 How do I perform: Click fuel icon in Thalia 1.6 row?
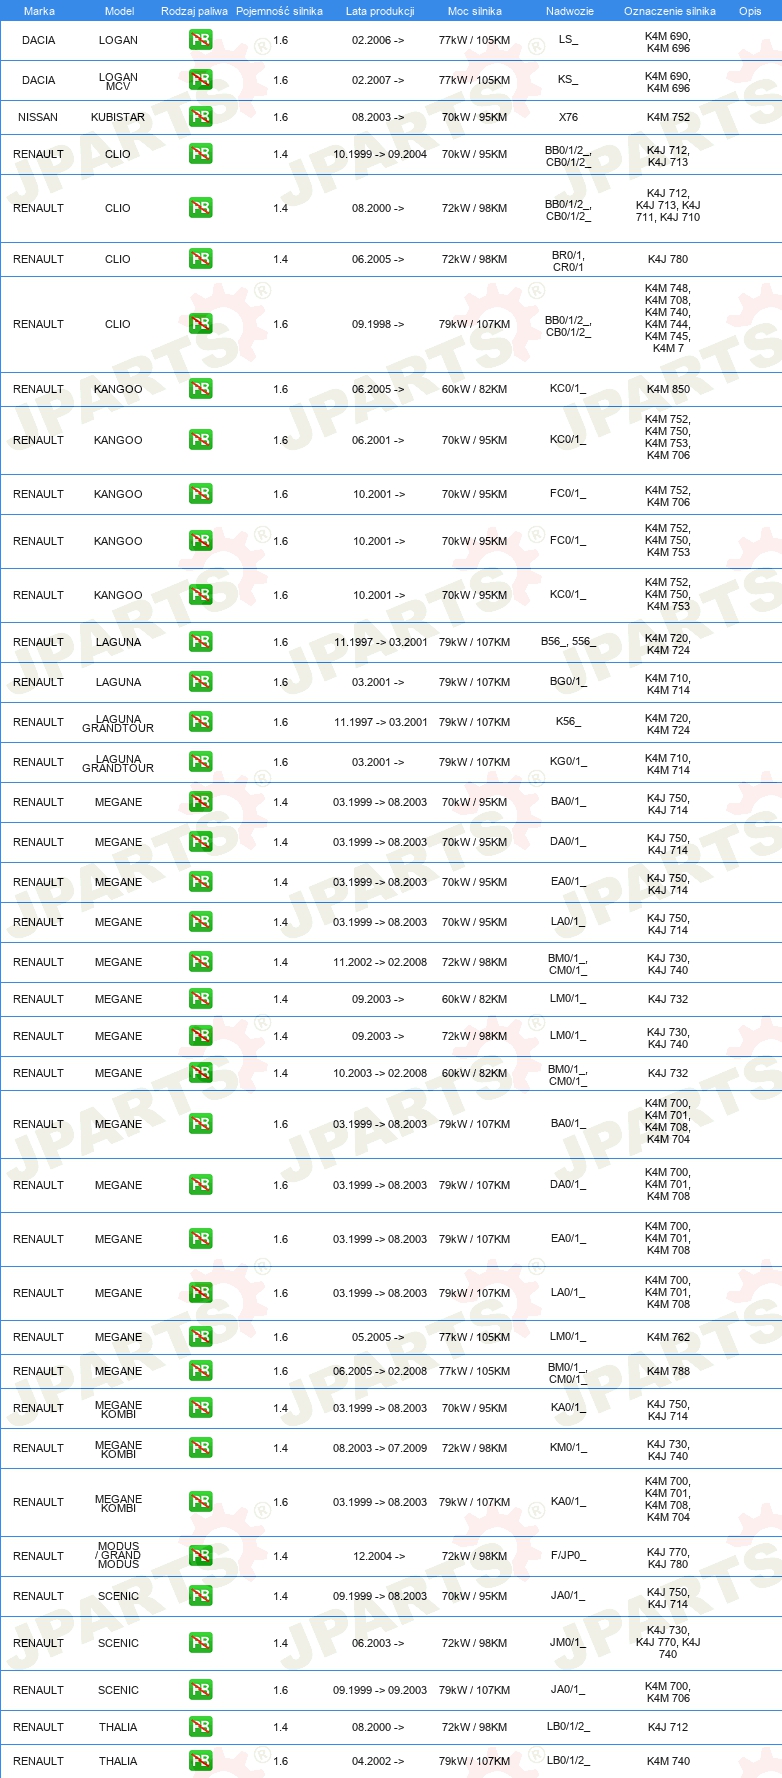(200, 1762)
